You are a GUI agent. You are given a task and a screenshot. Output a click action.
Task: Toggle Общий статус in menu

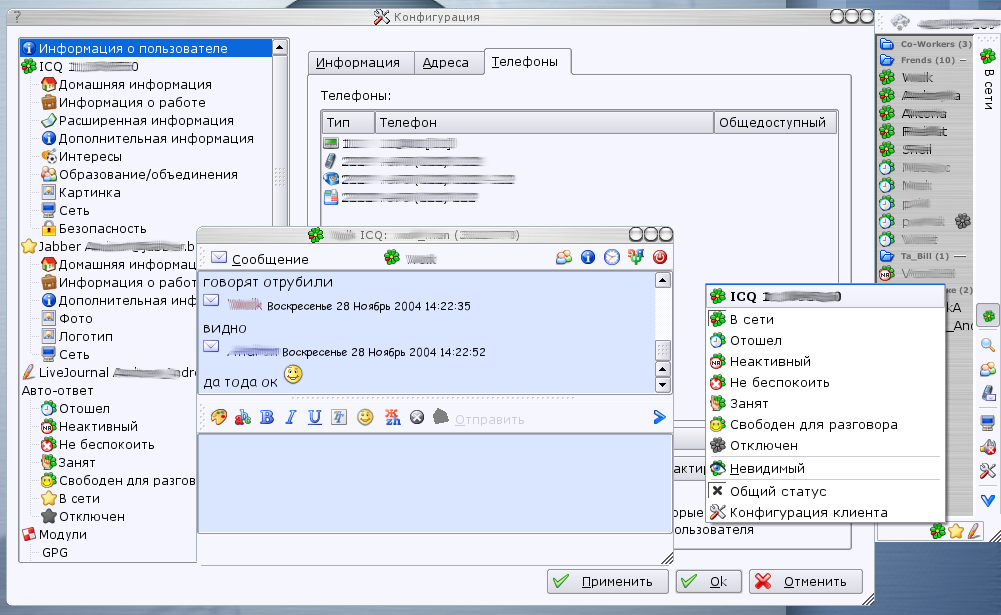825,491
